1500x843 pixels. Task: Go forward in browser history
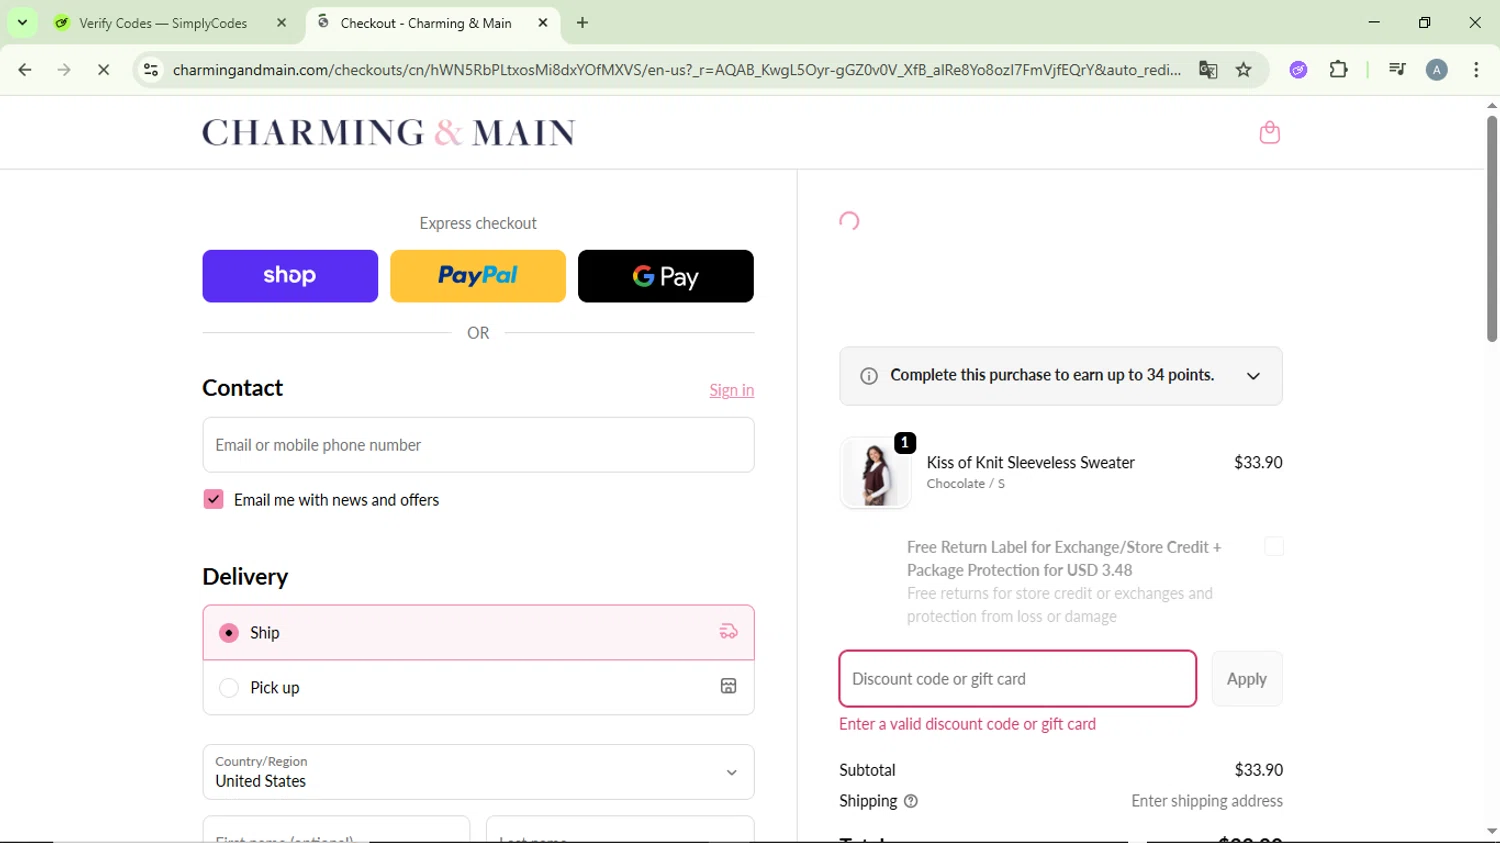64,70
